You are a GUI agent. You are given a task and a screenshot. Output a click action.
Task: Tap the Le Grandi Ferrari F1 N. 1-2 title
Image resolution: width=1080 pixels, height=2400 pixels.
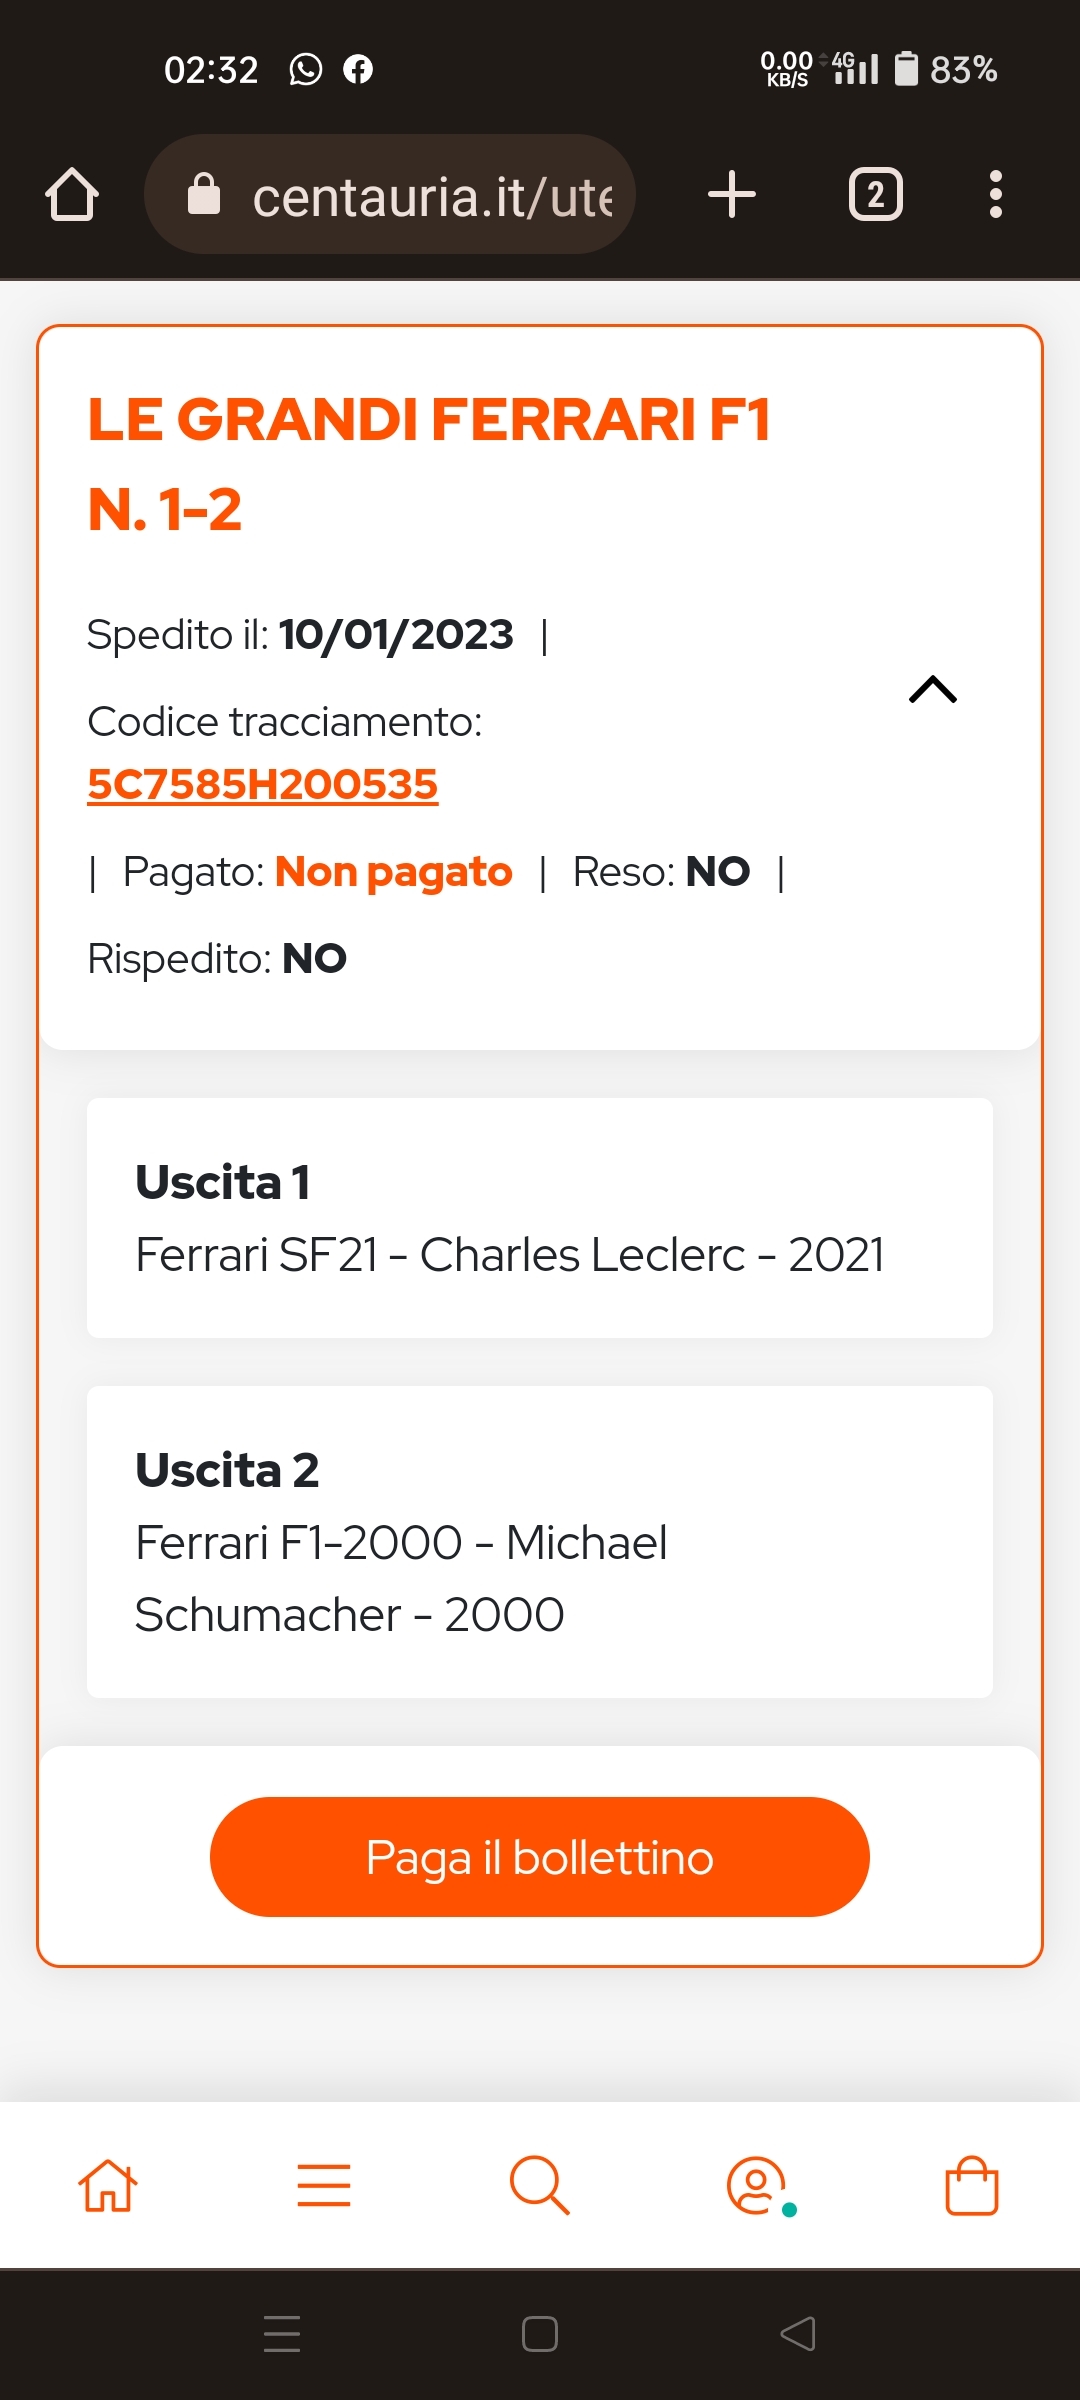pyautogui.click(x=430, y=463)
